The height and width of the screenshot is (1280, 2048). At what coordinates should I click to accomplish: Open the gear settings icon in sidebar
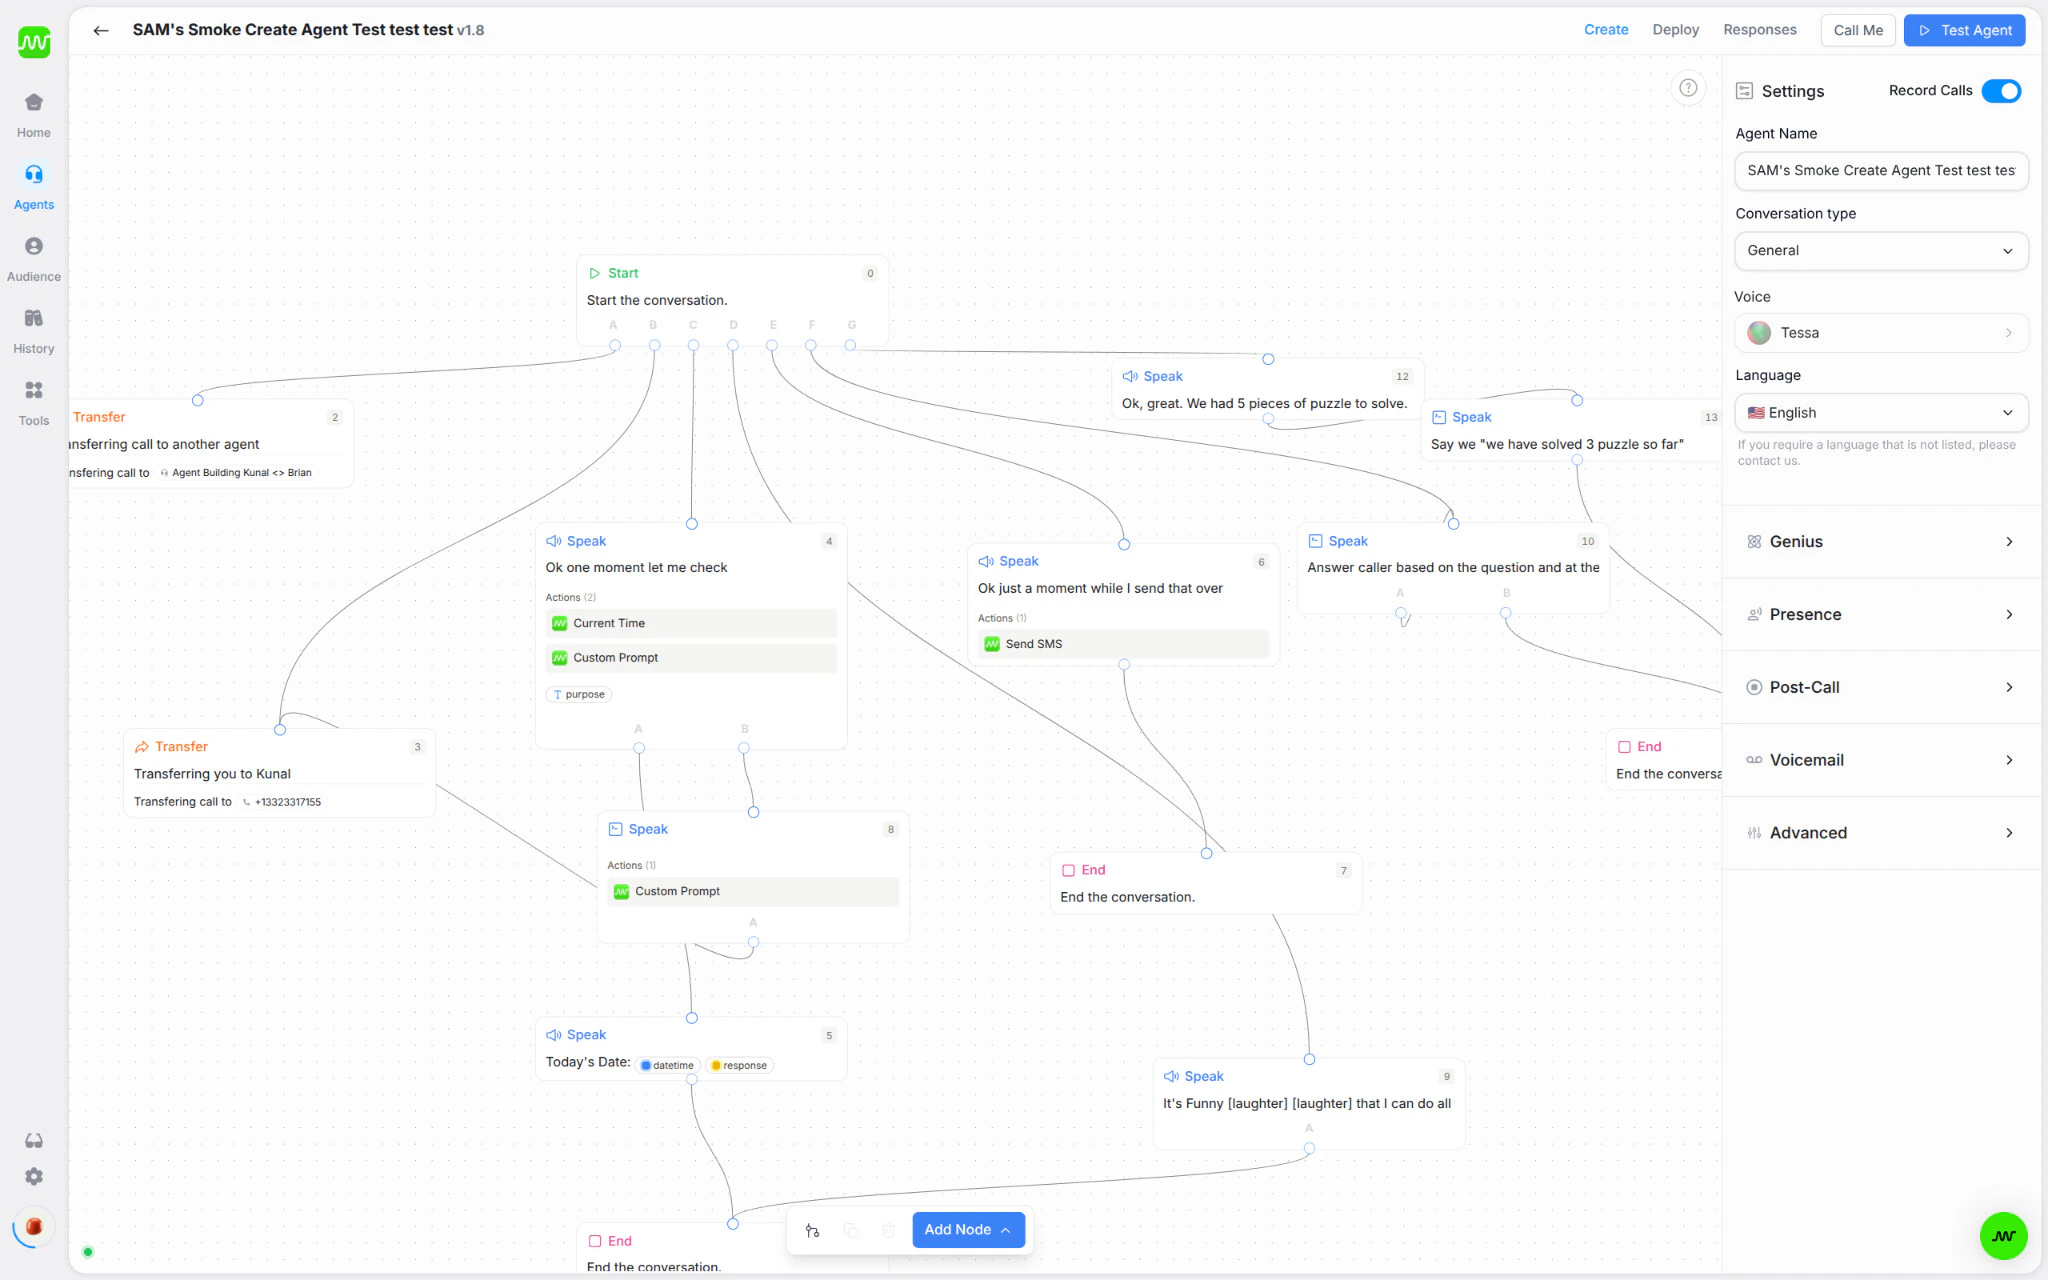tap(34, 1176)
